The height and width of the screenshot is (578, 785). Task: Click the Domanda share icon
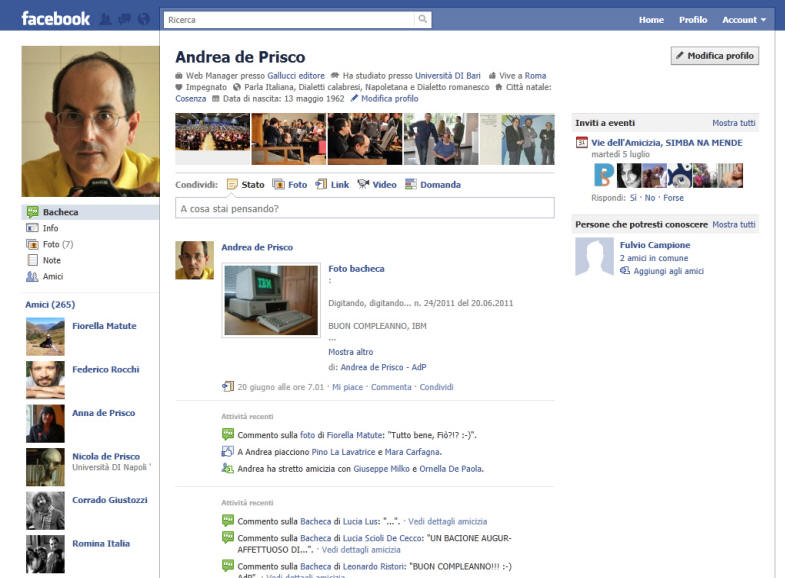[x=411, y=184]
